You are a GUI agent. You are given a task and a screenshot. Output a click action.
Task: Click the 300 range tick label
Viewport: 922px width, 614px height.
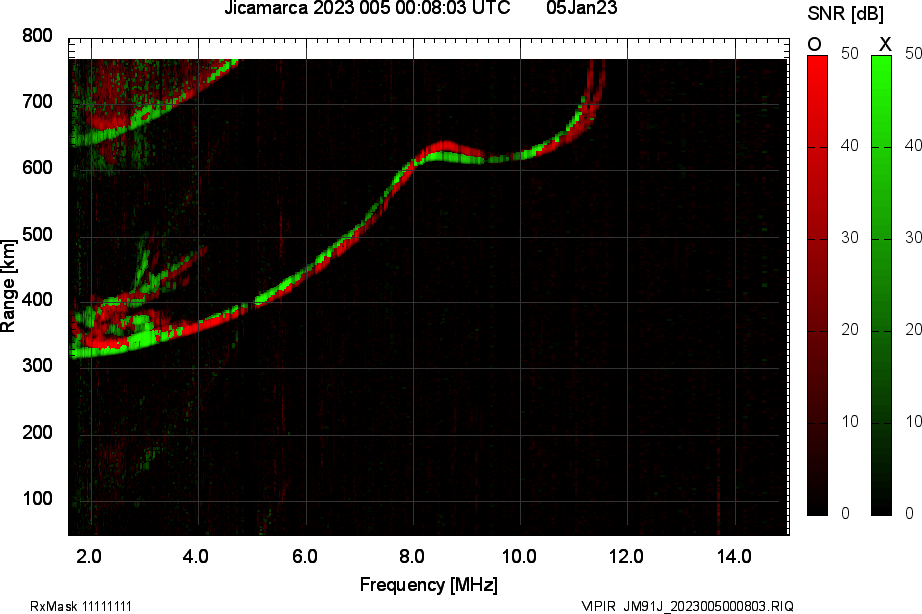pos(37,366)
